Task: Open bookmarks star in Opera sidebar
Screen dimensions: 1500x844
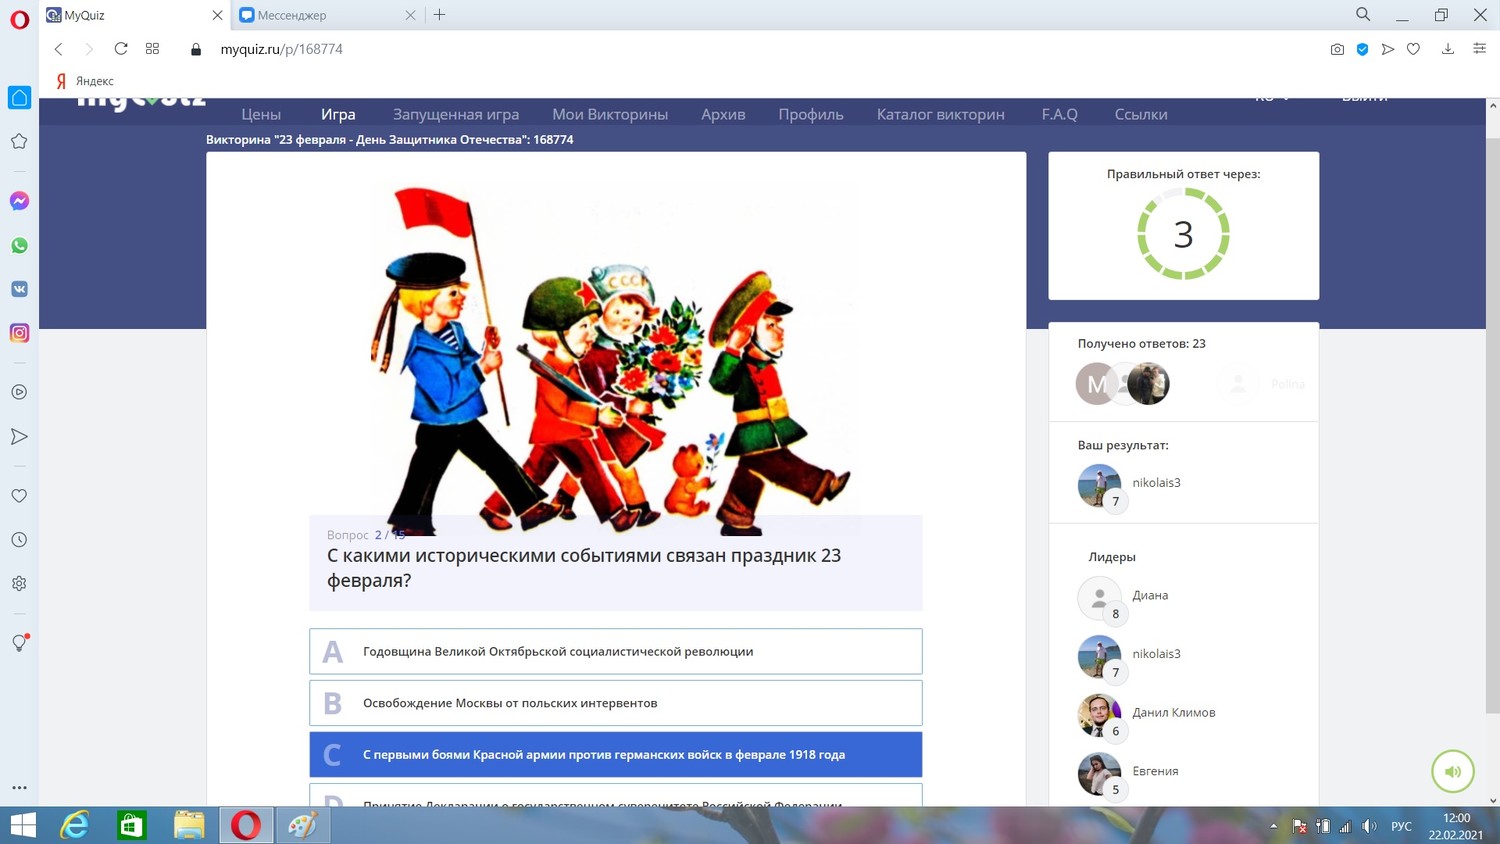Action: pyautogui.click(x=19, y=141)
